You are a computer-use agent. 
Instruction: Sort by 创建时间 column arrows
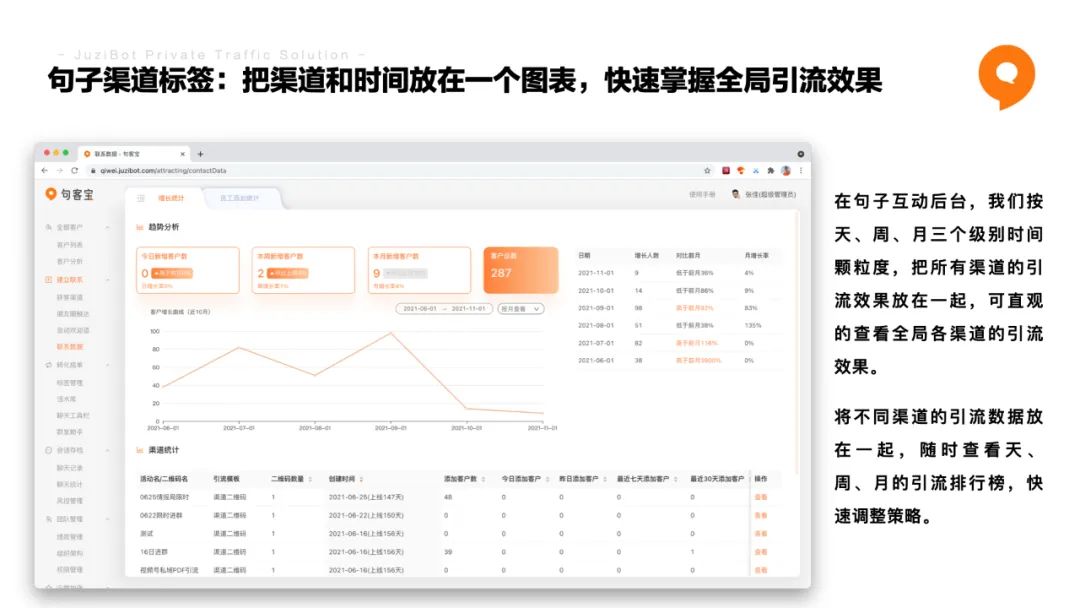(362, 479)
